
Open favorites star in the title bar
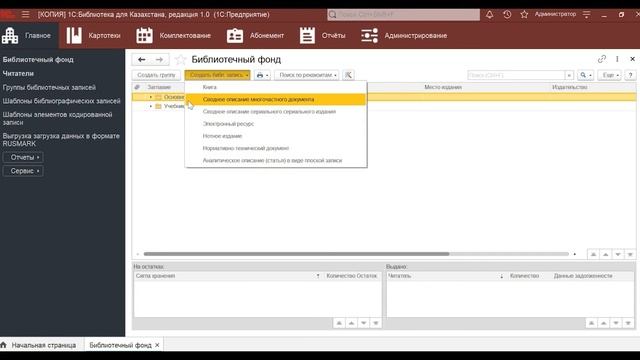tap(524, 14)
